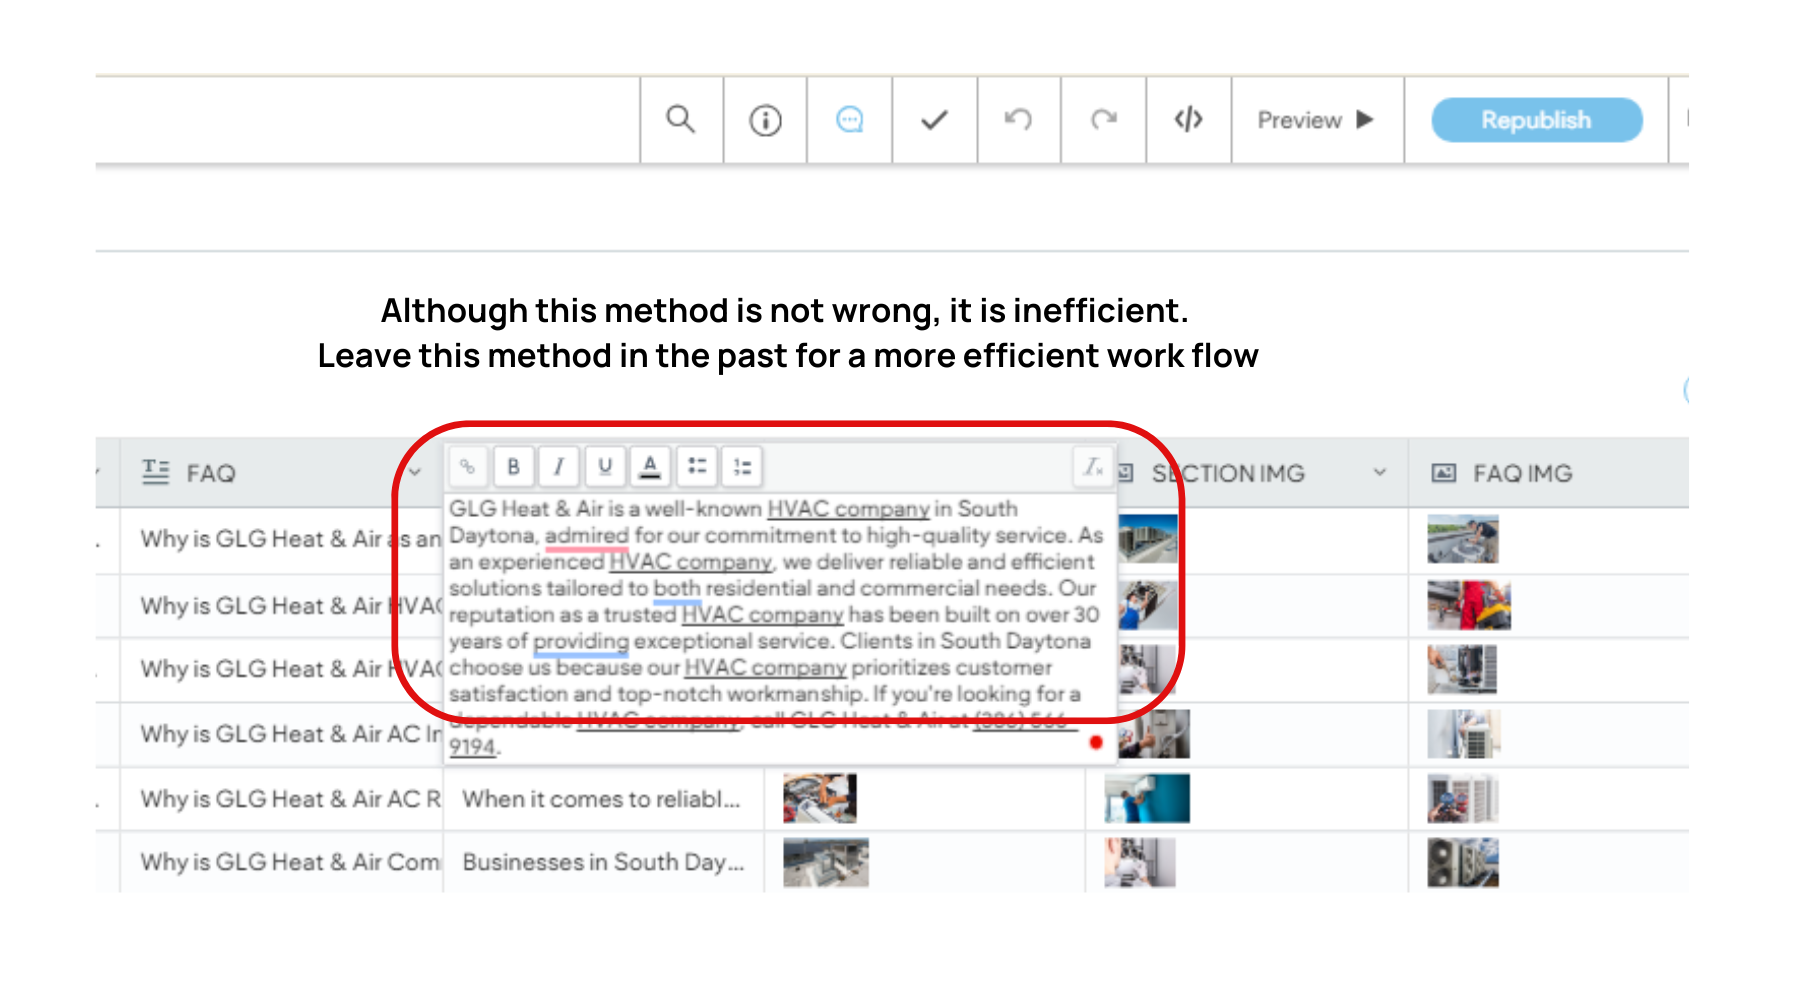This screenshot has width=1795, height=998.
Task: Open FAQ IMG thumbnail in the 'AC R' row
Action: pyautogui.click(x=1463, y=798)
